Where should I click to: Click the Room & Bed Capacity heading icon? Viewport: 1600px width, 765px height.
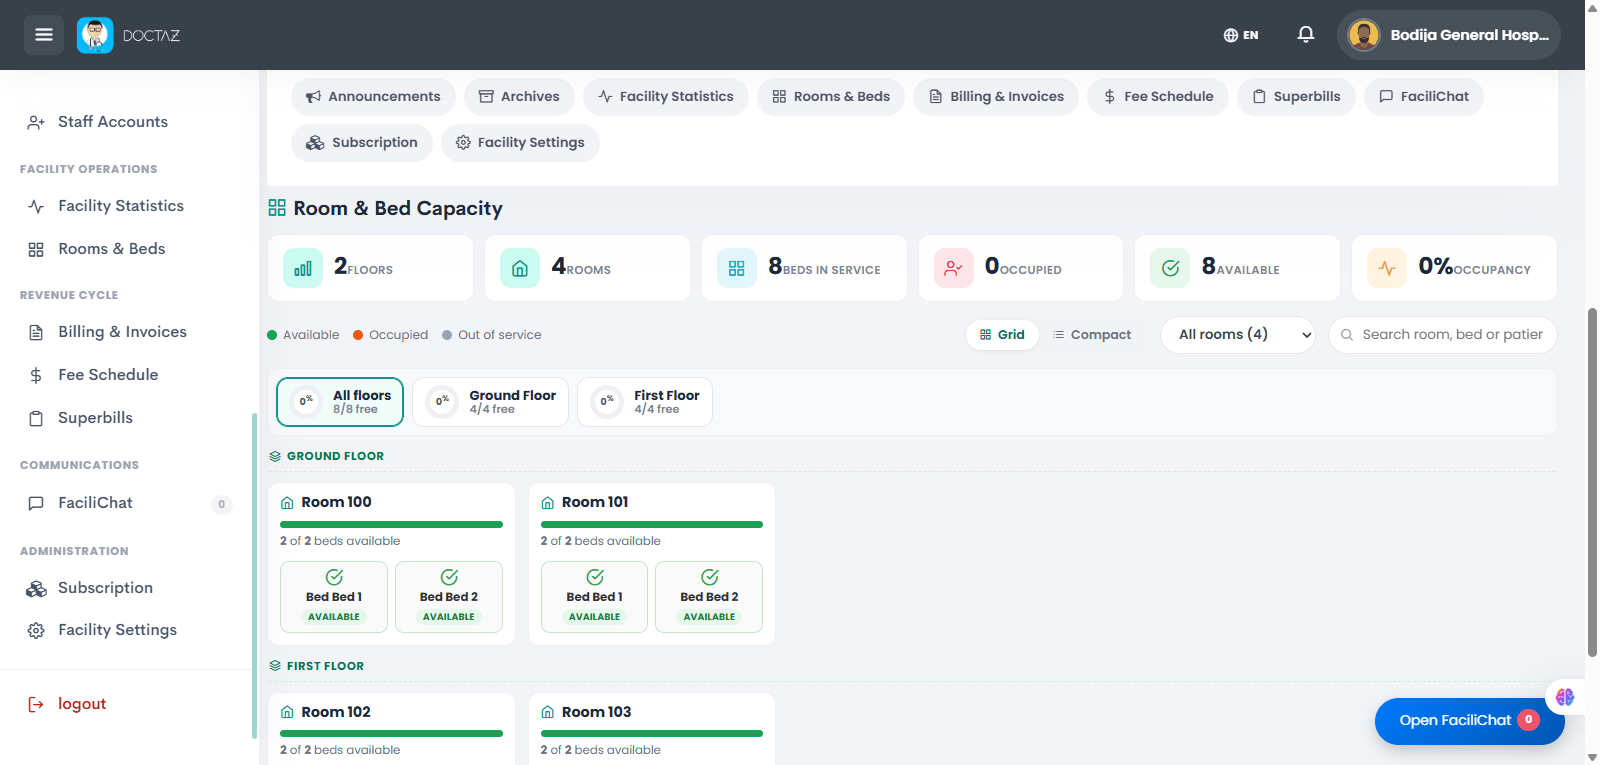point(277,208)
